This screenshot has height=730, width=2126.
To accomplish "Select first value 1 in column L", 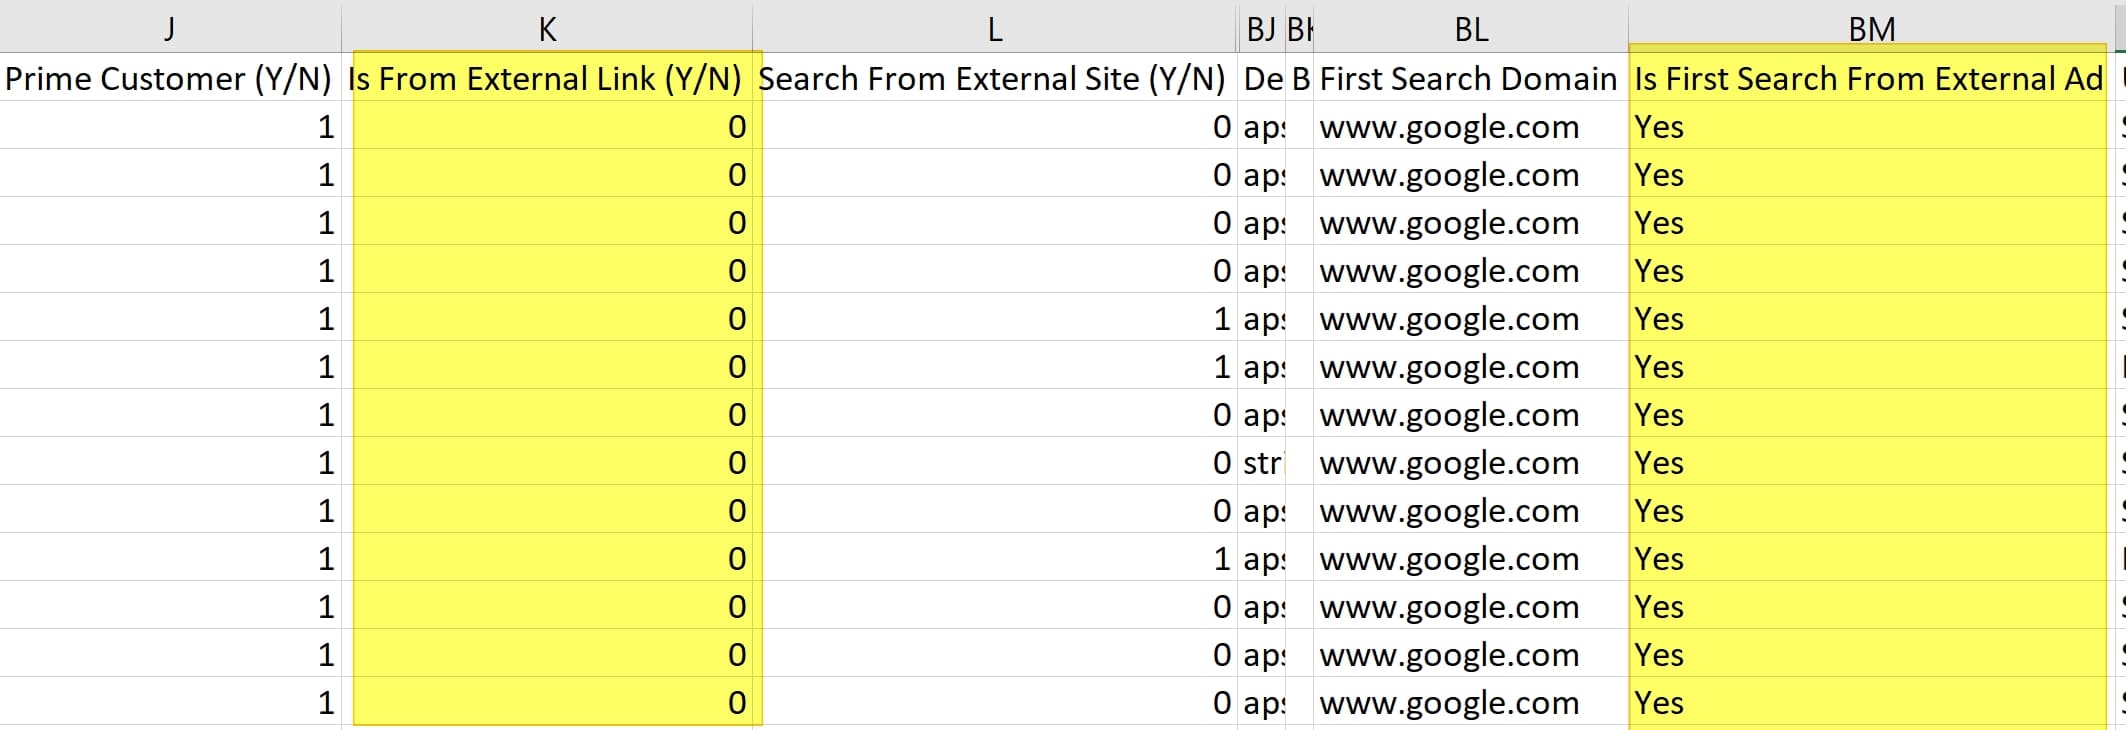I will pos(995,318).
